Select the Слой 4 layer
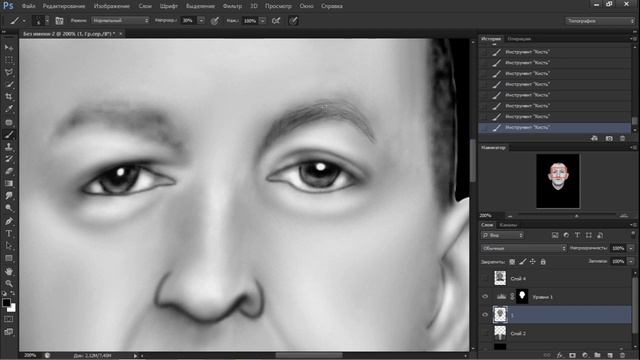This screenshot has width=640, height=360. tap(556, 278)
